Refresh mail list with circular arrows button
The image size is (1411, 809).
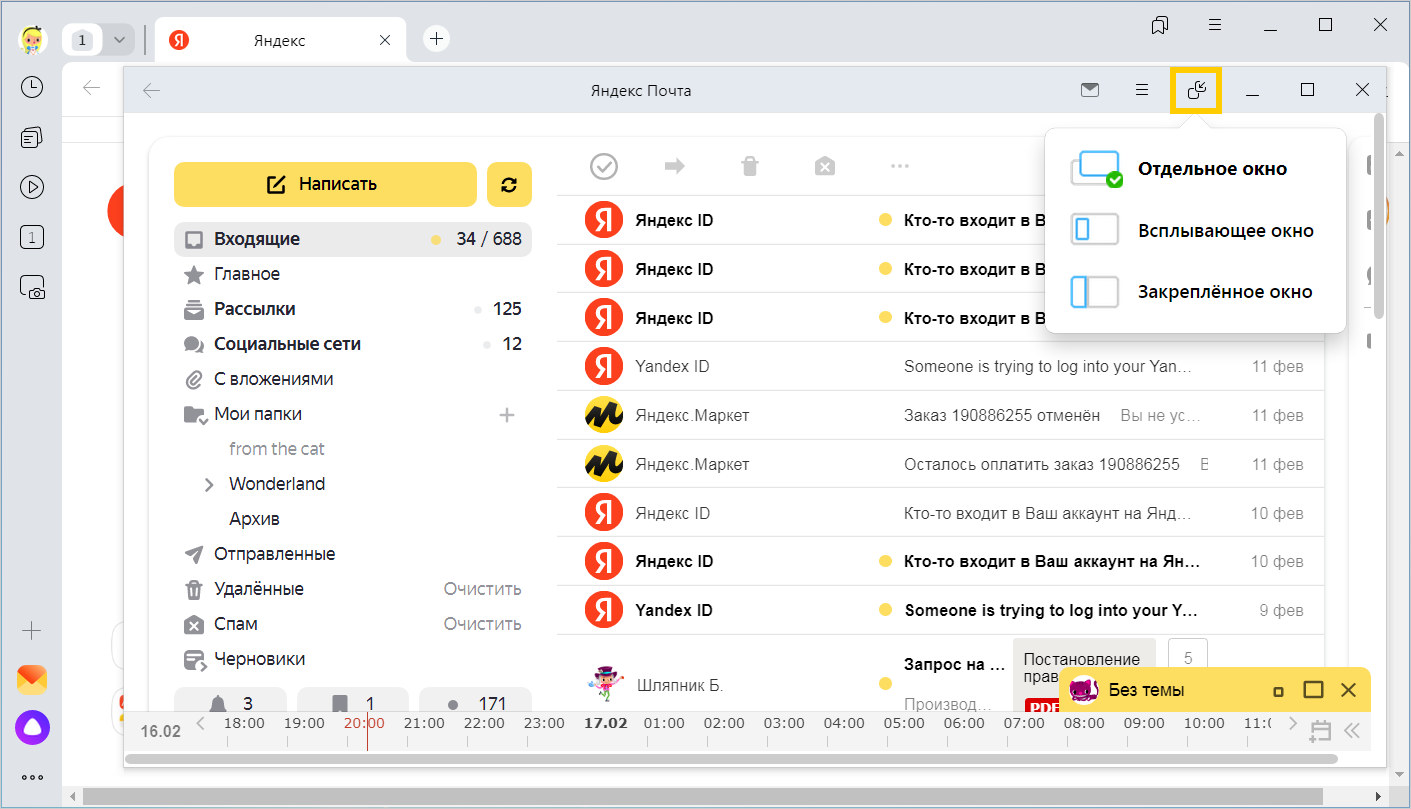tap(509, 184)
